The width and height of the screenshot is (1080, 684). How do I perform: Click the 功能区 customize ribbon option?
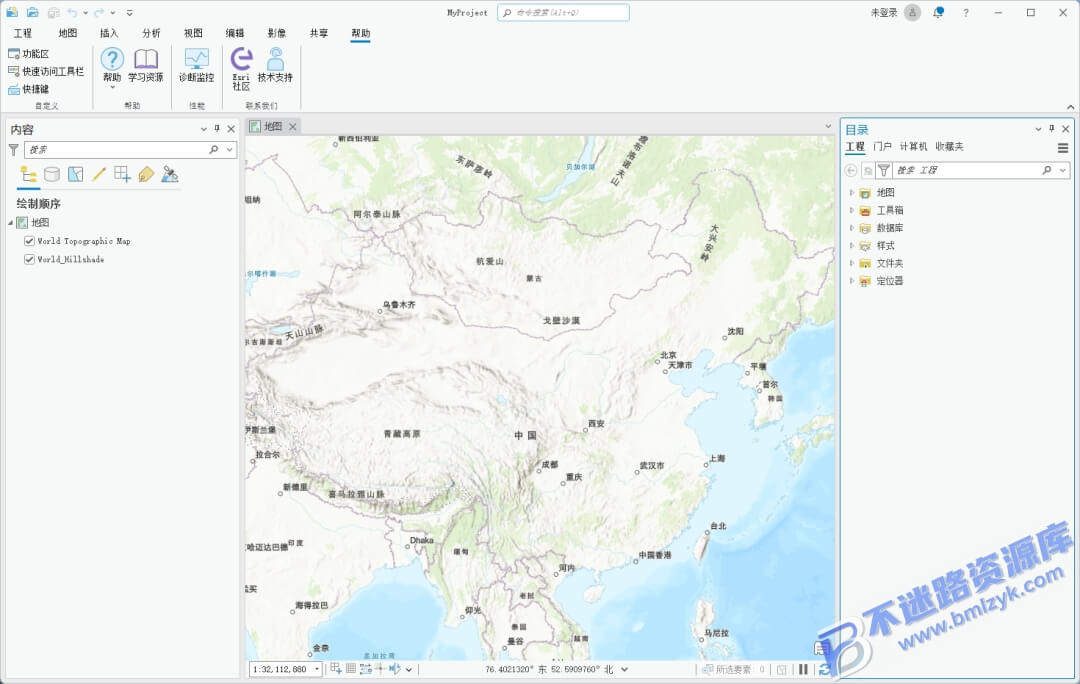pos(28,54)
